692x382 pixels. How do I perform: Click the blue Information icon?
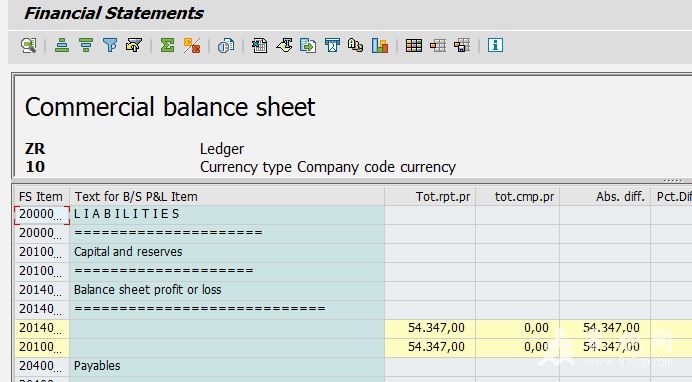[x=495, y=45]
